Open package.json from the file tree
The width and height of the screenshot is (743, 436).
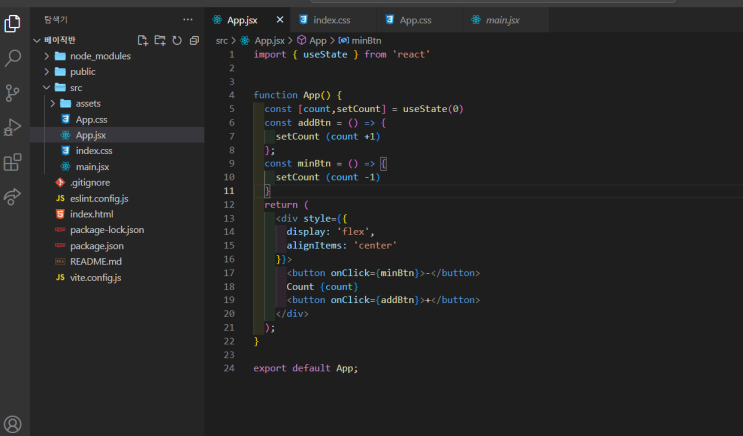coord(96,245)
